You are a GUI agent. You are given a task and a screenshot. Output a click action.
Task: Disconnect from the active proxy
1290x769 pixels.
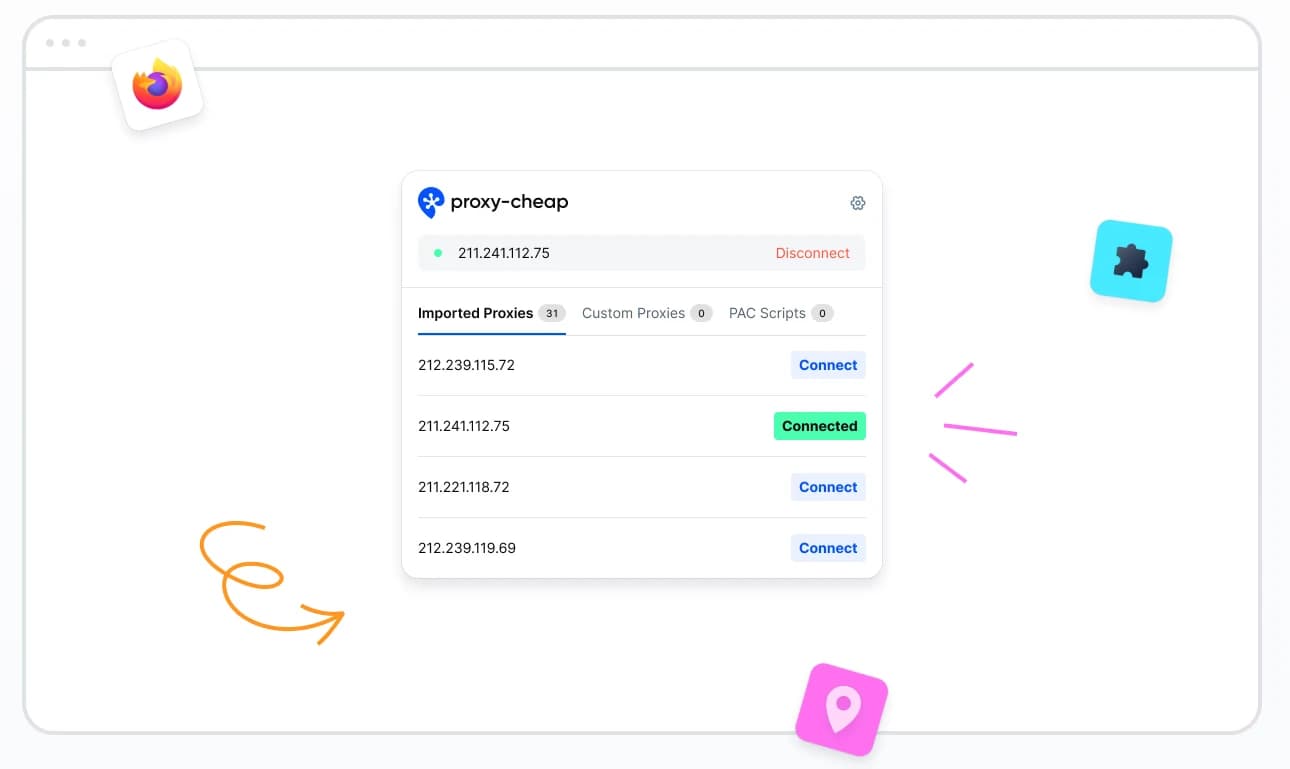pyautogui.click(x=812, y=253)
